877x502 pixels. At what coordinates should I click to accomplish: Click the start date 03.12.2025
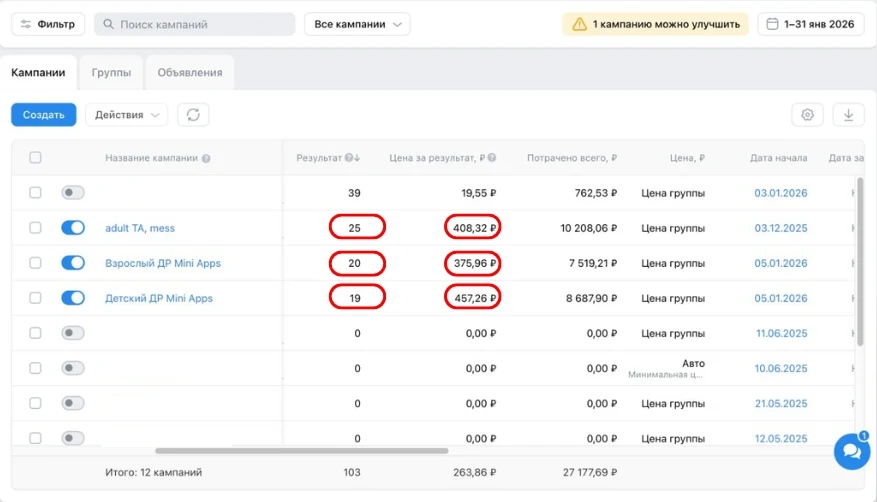781,228
